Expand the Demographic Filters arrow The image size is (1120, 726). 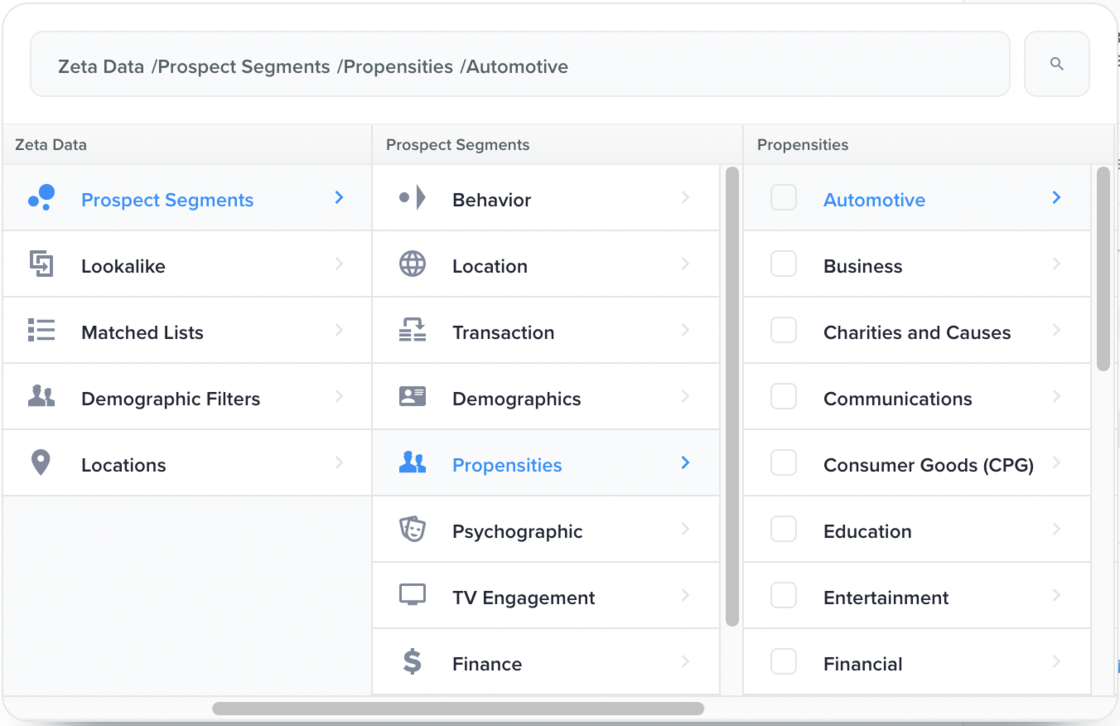pyautogui.click(x=339, y=397)
